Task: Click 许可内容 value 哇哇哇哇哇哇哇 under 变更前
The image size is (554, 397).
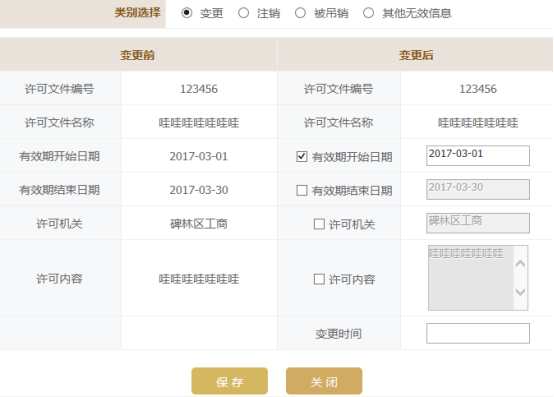Action: tap(199, 279)
